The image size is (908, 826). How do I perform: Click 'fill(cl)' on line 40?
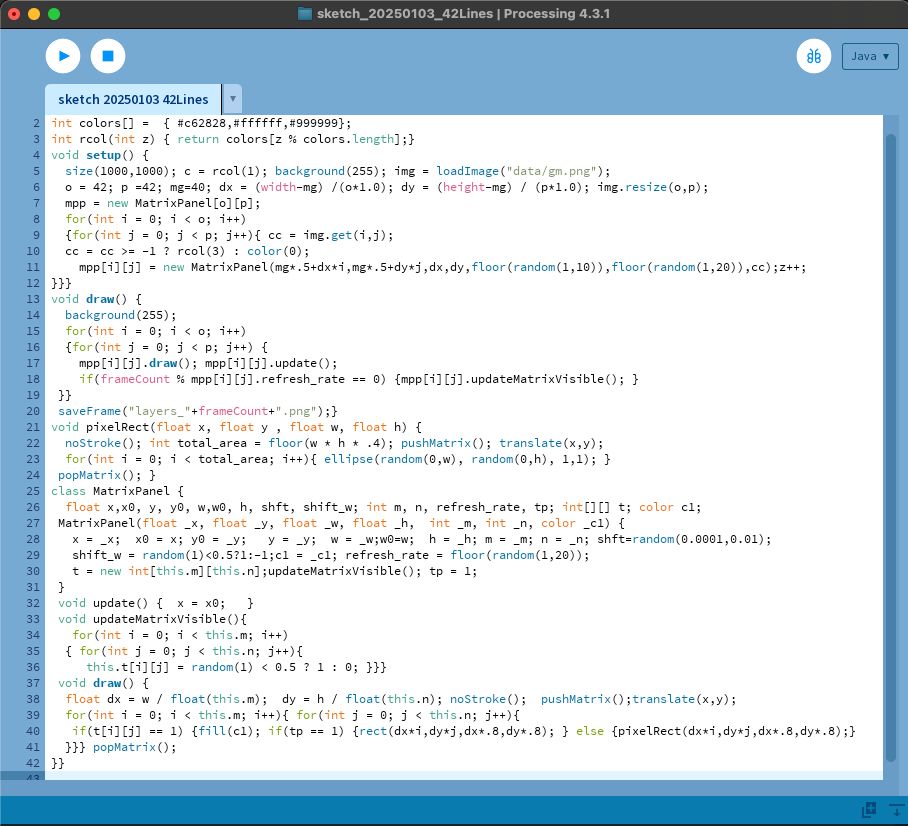click(226, 731)
